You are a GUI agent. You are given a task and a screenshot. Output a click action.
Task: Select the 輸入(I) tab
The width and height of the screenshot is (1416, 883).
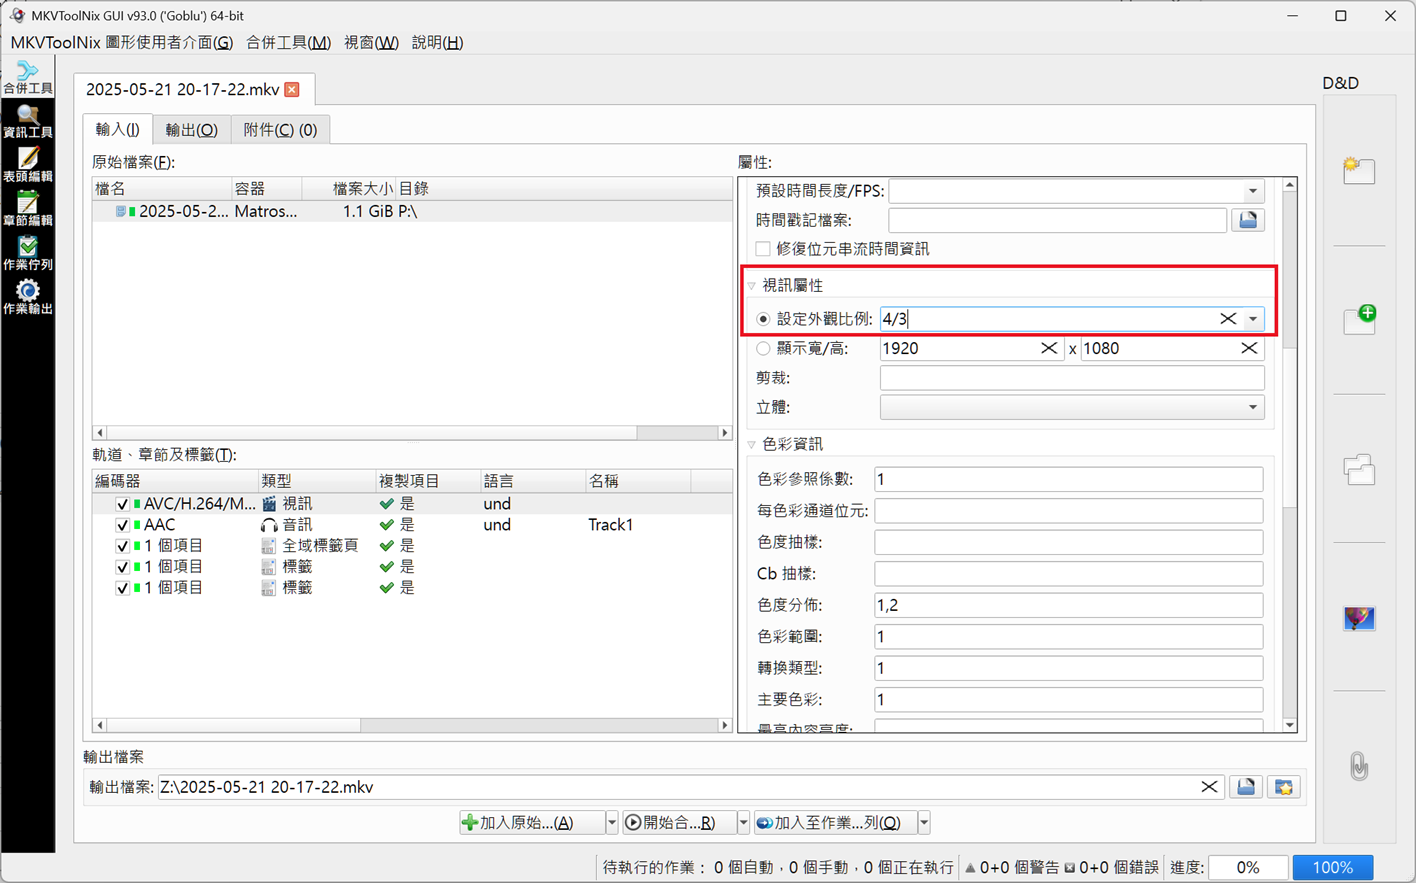pyautogui.click(x=117, y=129)
